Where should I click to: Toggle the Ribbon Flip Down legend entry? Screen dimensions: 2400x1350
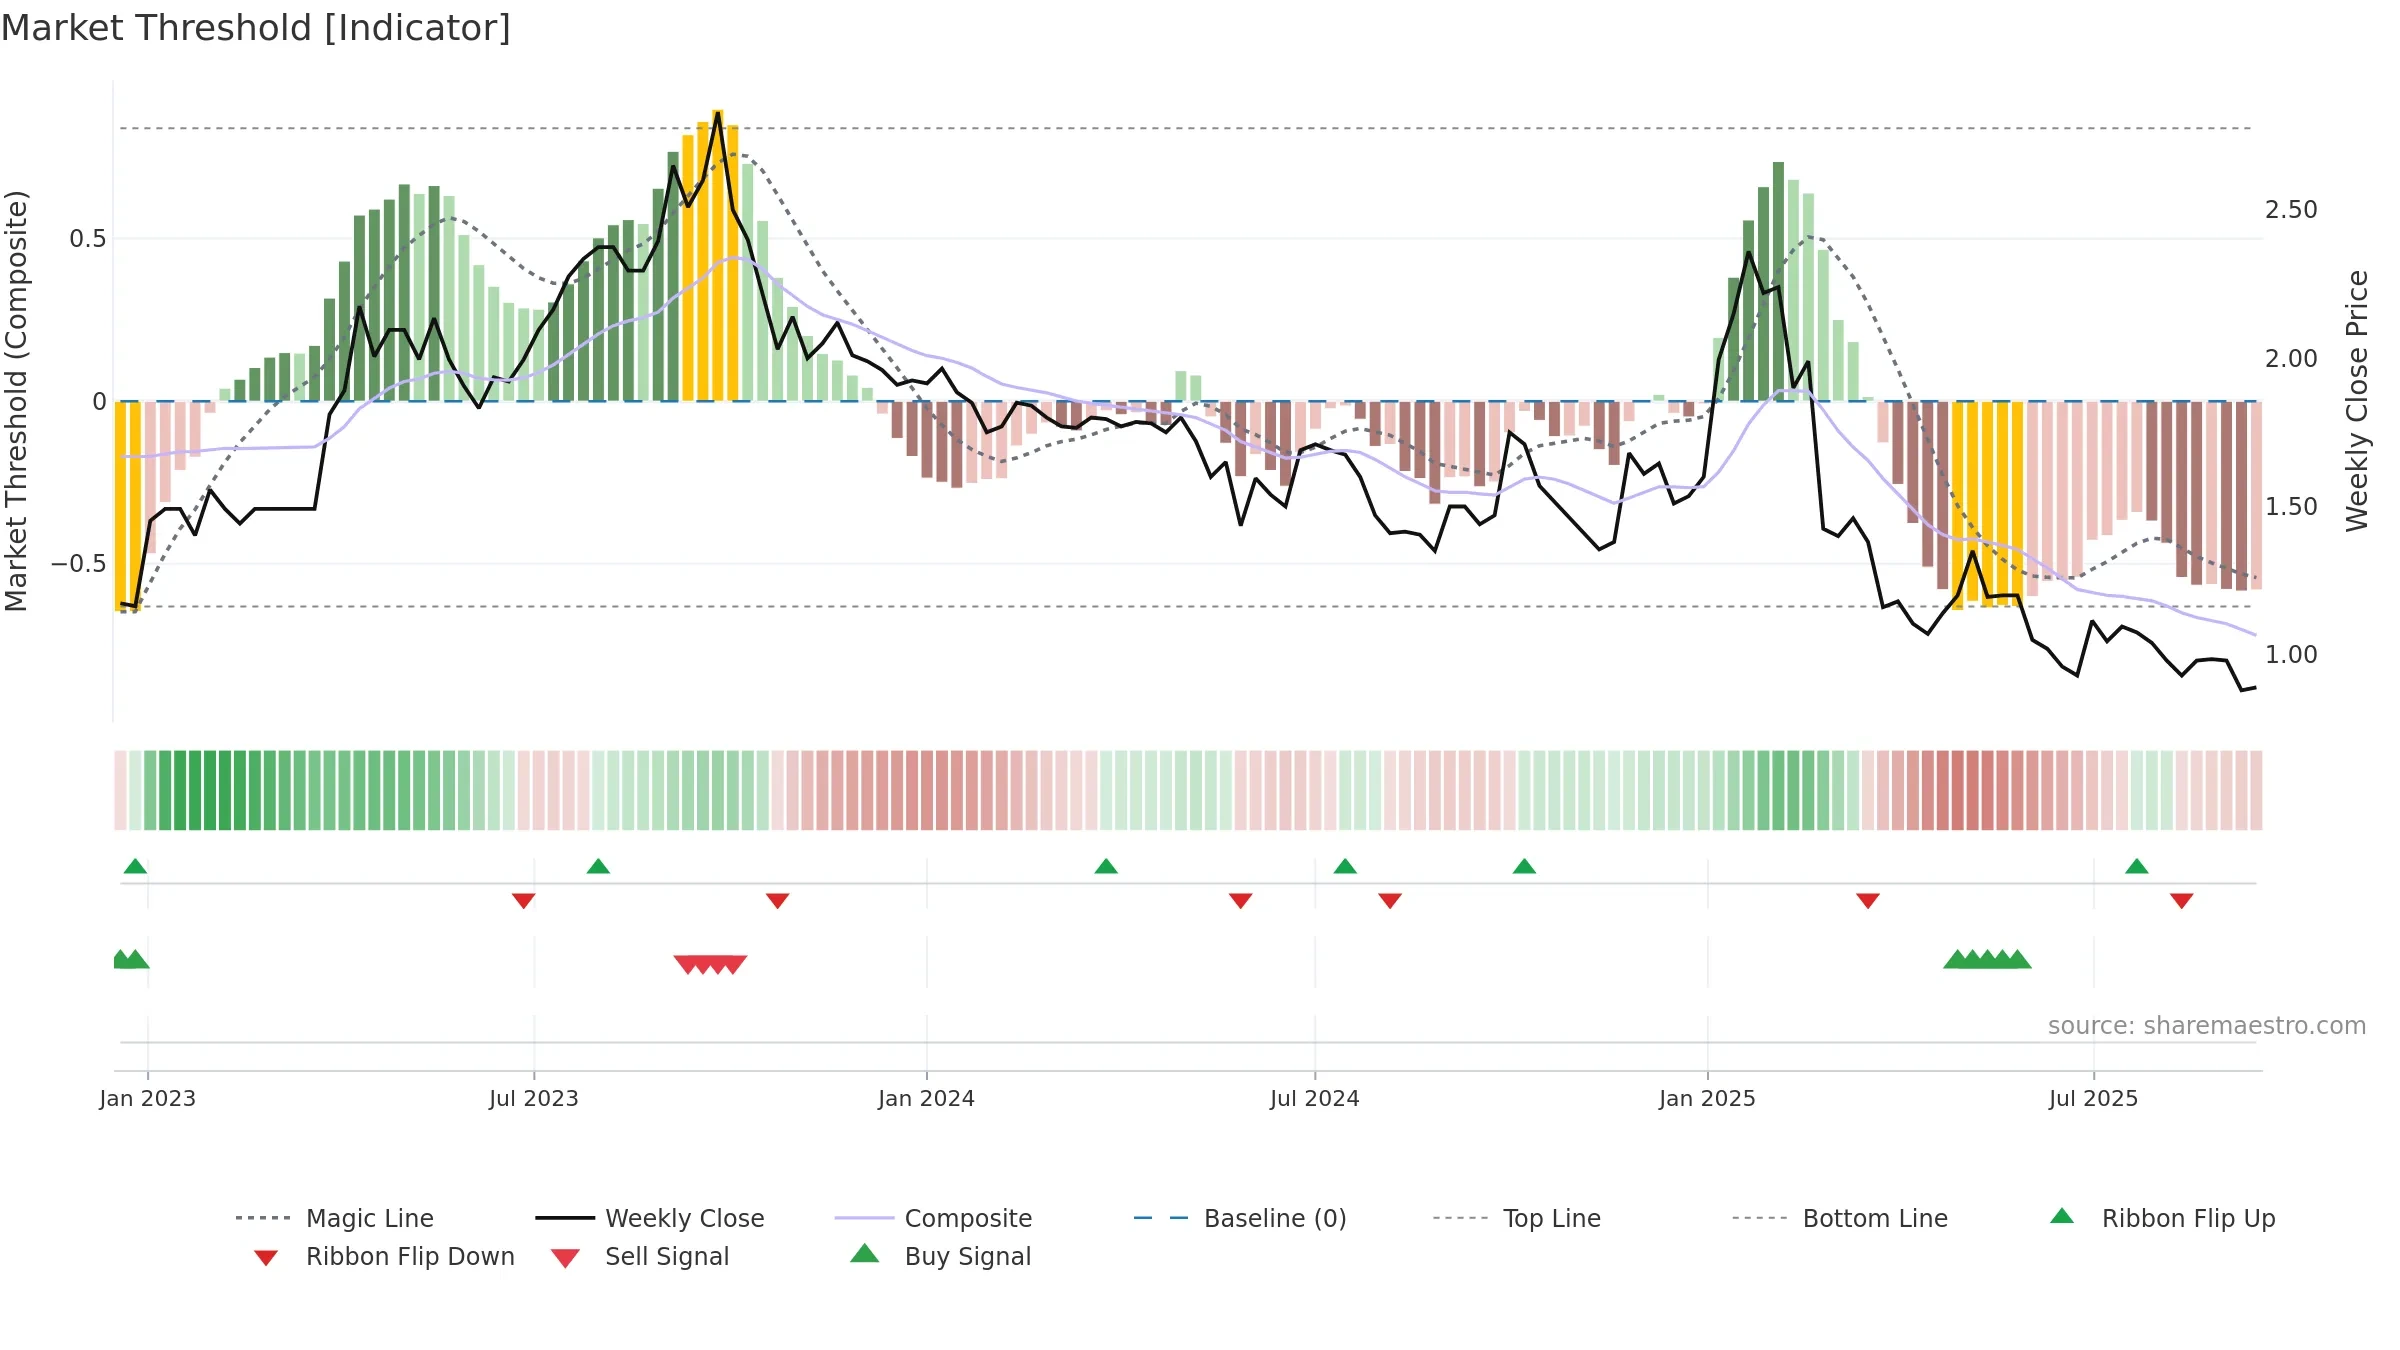pyautogui.click(x=383, y=1256)
